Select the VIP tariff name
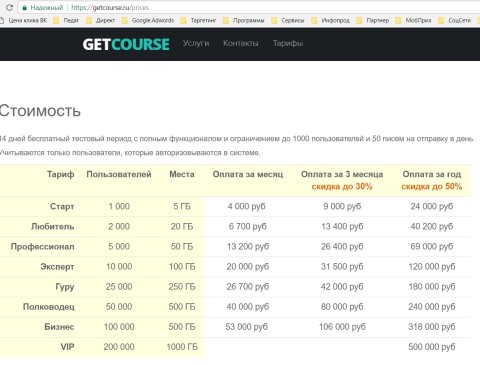Image resolution: width=480 pixels, height=365 pixels. point(67,347)
